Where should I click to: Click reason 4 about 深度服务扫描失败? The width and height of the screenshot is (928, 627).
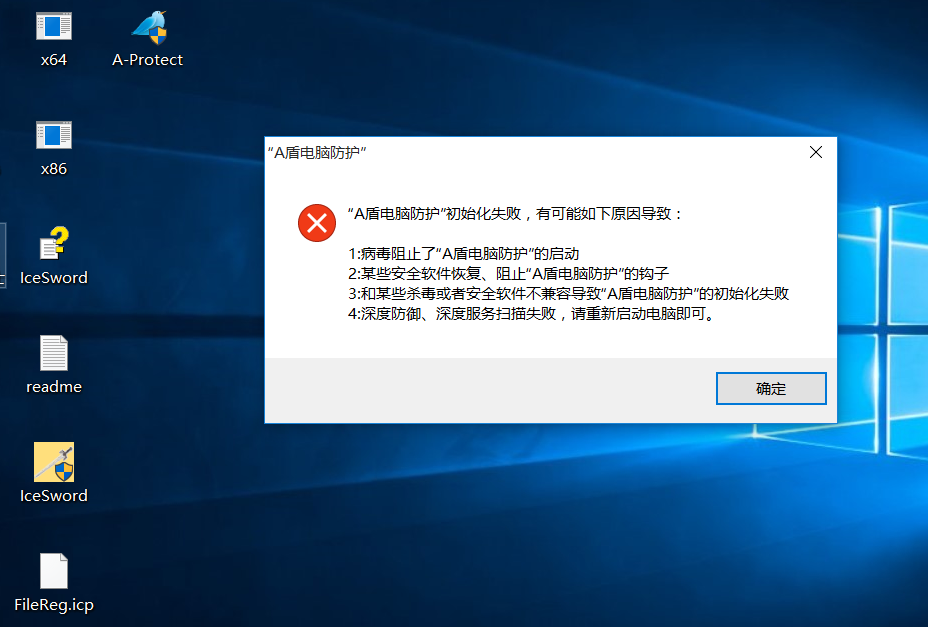pyautogui.click(x=533, y=314)
